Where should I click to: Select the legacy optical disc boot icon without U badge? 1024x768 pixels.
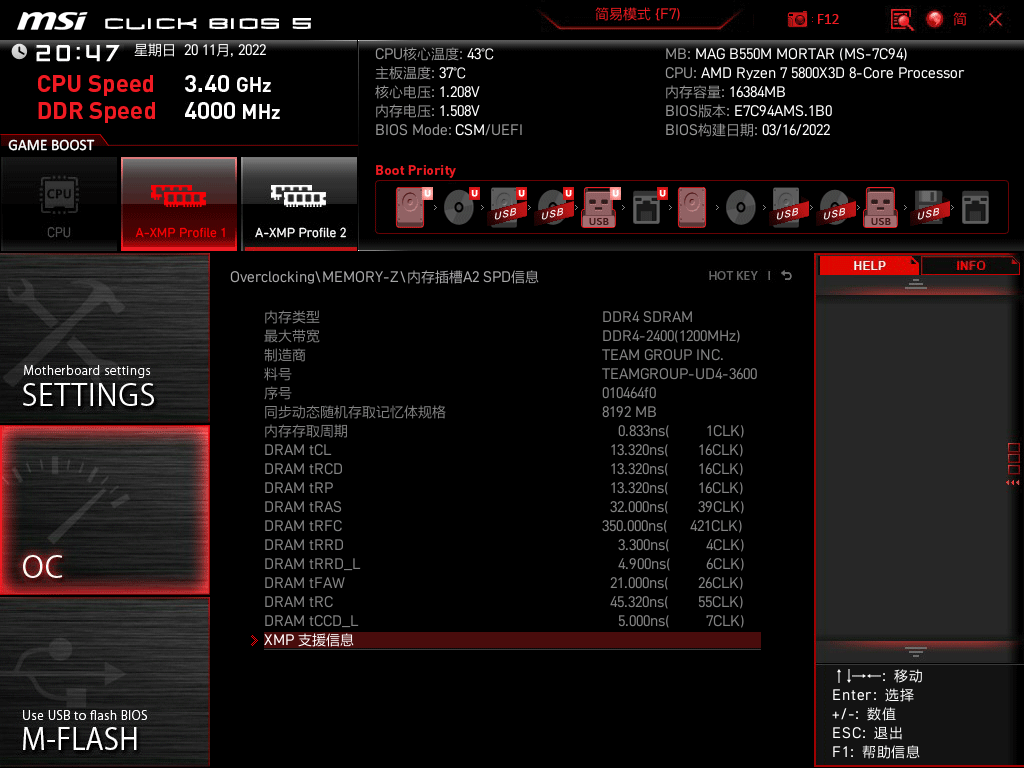click(x=741, y=207)
